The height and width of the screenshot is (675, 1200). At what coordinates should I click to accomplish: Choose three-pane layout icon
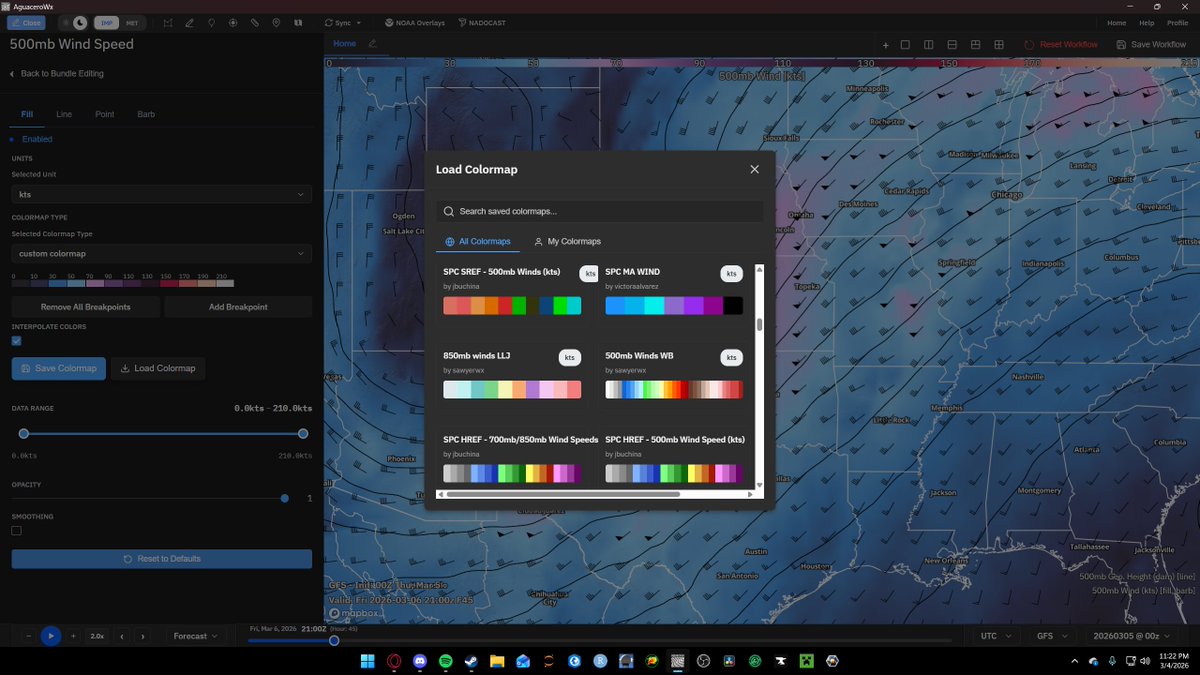pos(976,45)
